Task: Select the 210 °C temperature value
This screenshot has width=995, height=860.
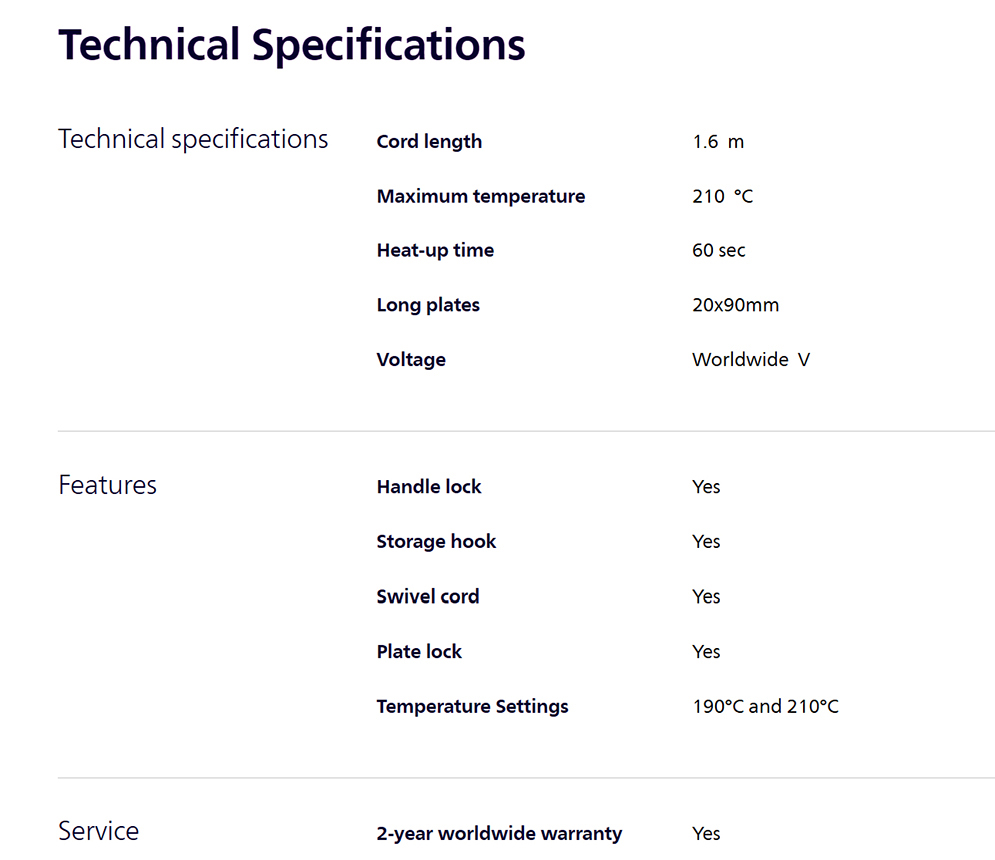Action: coord(723,196)
